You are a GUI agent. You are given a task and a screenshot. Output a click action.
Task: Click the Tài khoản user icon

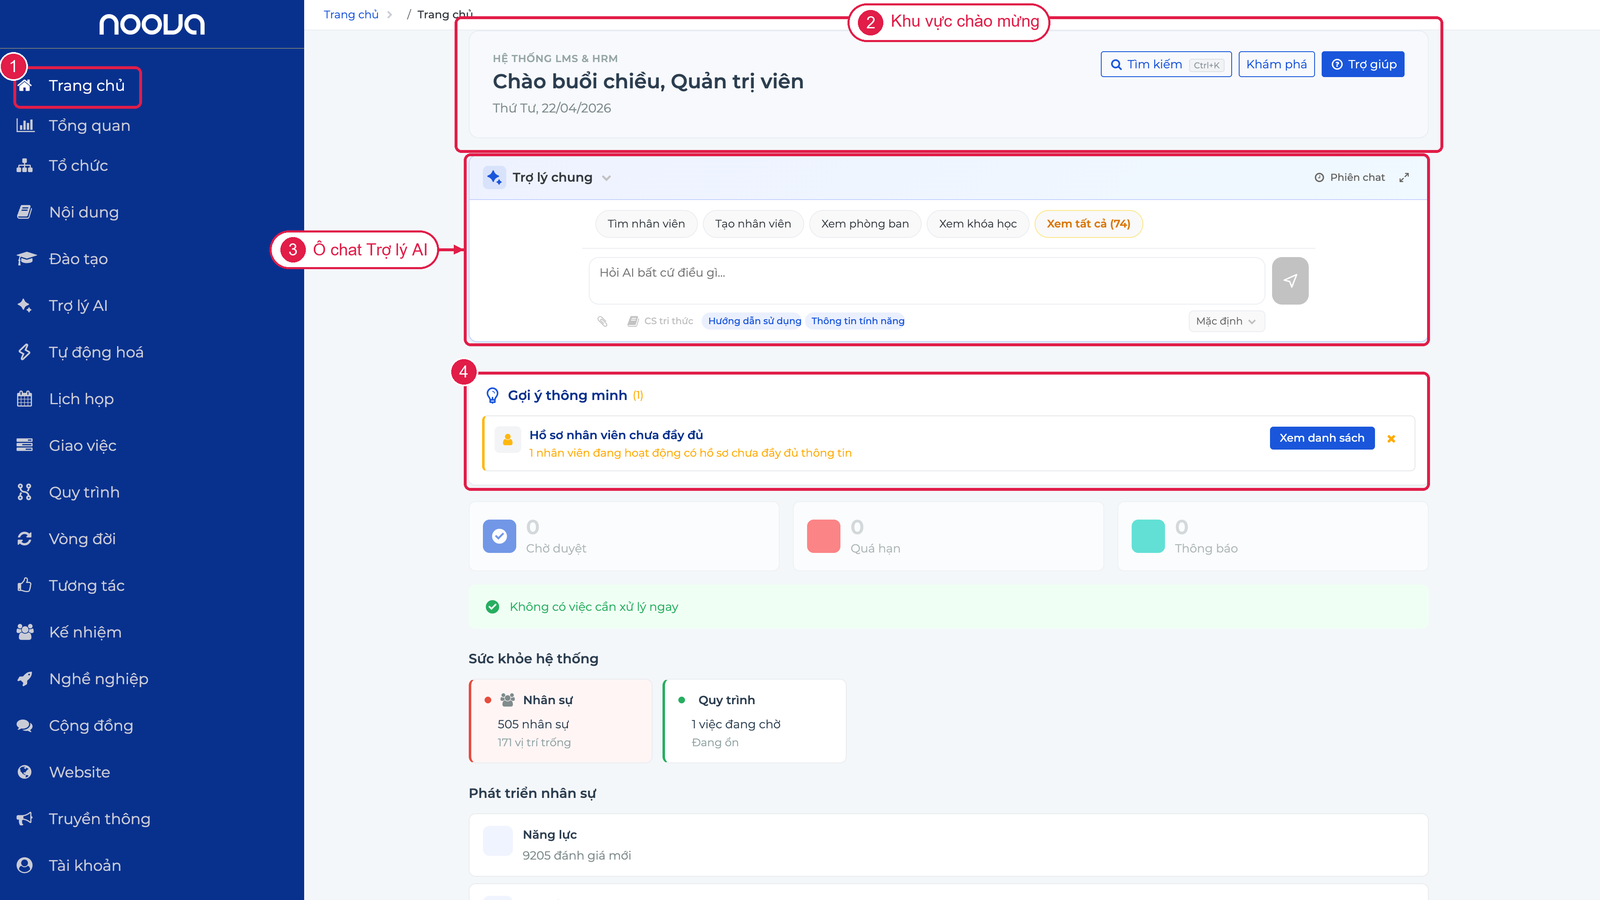(25, 865)
